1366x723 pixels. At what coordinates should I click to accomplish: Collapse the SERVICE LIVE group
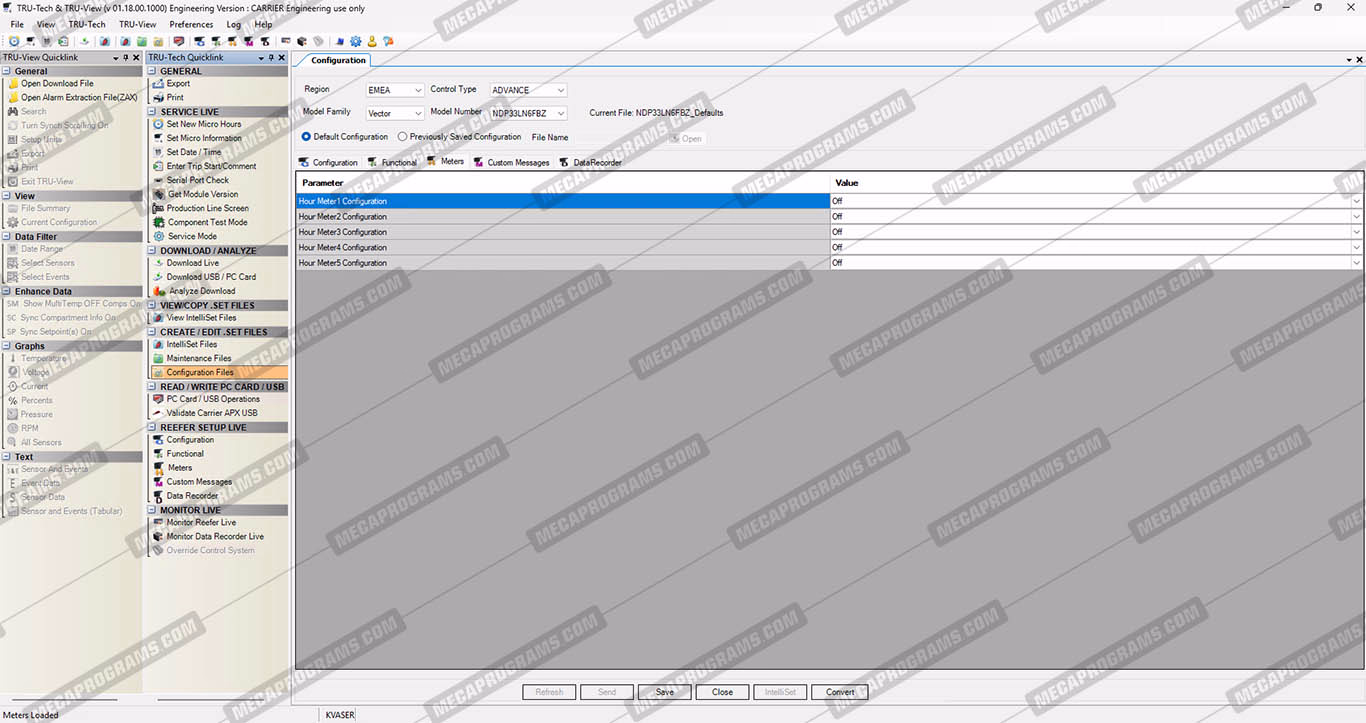click(x=154, y=112)
